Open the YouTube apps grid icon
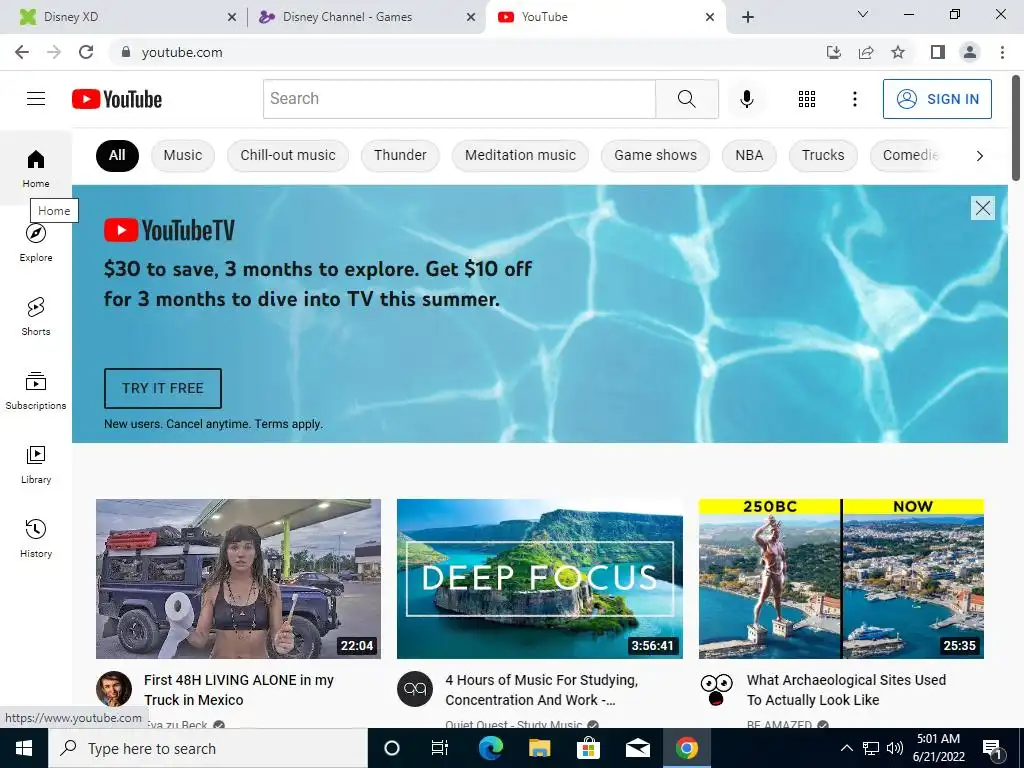The height and width of the screenshot is (768, 1024). 807,99
